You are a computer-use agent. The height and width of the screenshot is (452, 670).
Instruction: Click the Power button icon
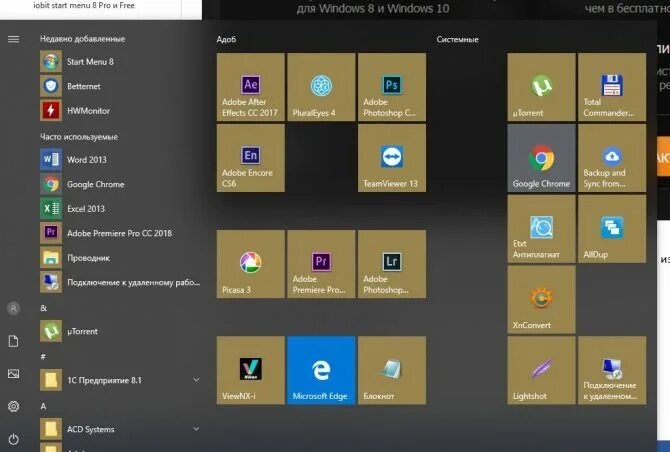pos(13,439)
